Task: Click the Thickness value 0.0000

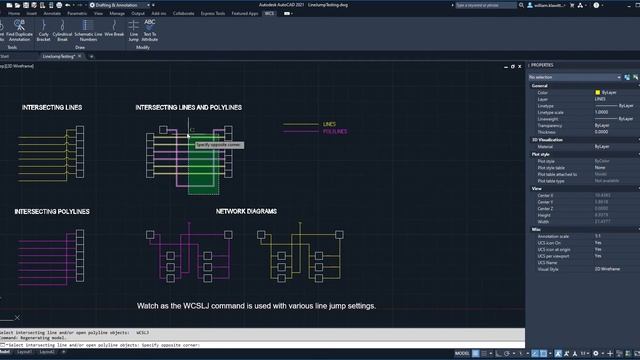Action: (x=601, y=132)
